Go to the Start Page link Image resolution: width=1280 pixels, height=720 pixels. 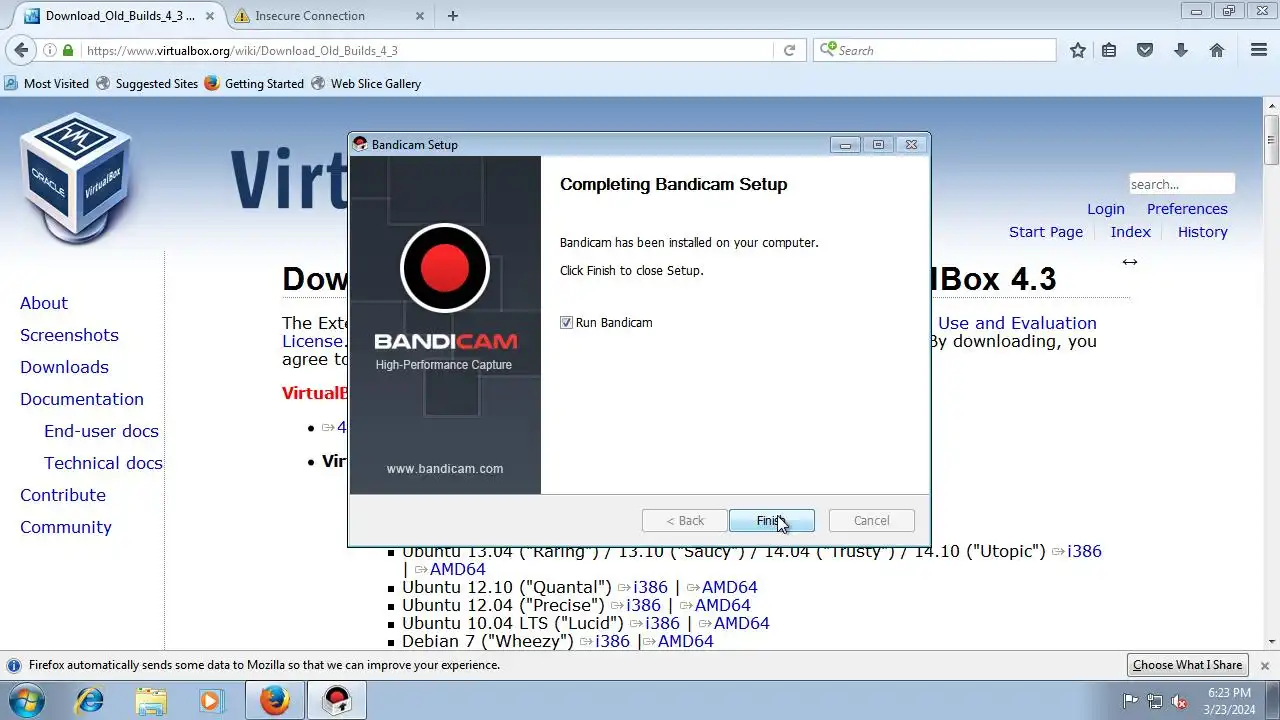tap(1046, 232)
